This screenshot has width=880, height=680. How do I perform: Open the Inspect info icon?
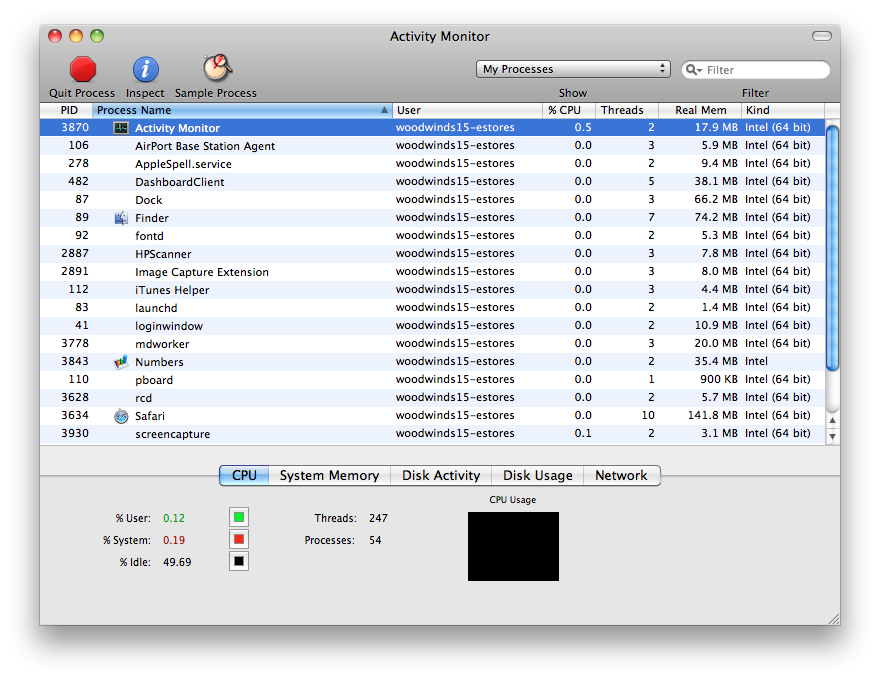point(145,70)
